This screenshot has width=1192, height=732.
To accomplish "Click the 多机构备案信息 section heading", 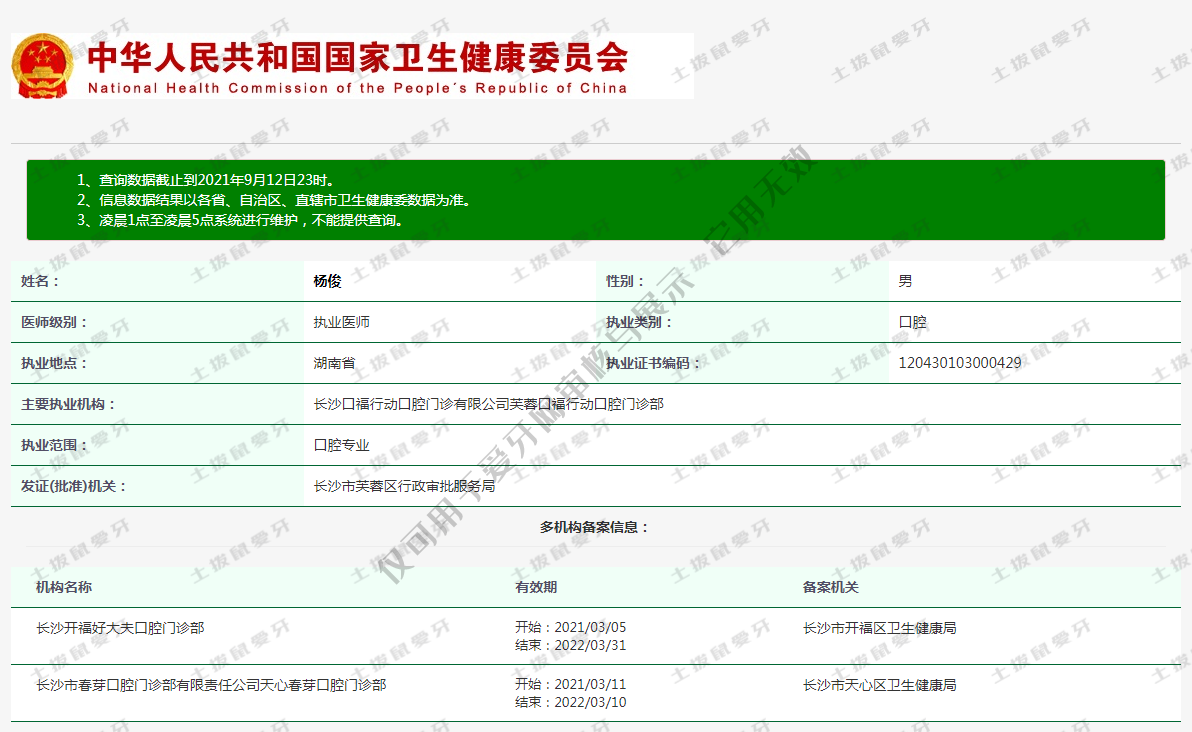I will click(x=595, y=527).
